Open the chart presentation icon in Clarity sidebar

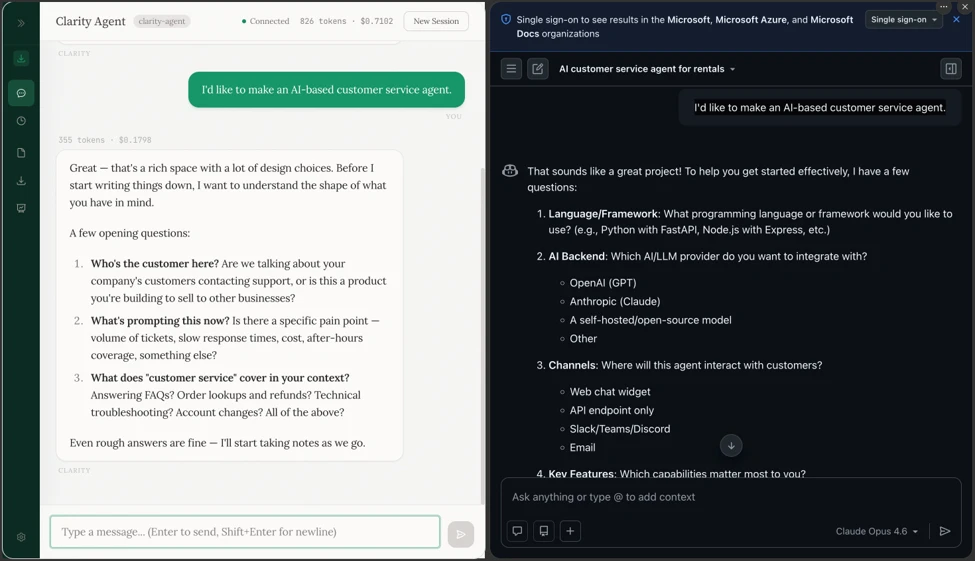(x=21, y=208)
